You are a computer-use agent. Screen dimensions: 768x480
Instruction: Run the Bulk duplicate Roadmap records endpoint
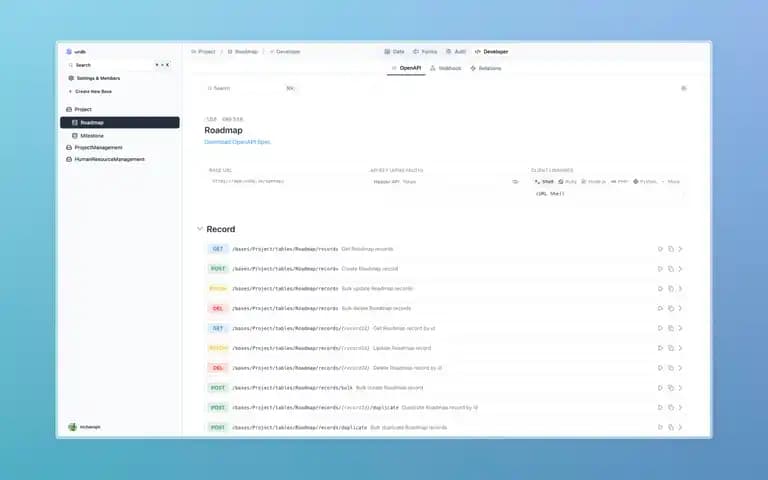(x=660, y=428)
